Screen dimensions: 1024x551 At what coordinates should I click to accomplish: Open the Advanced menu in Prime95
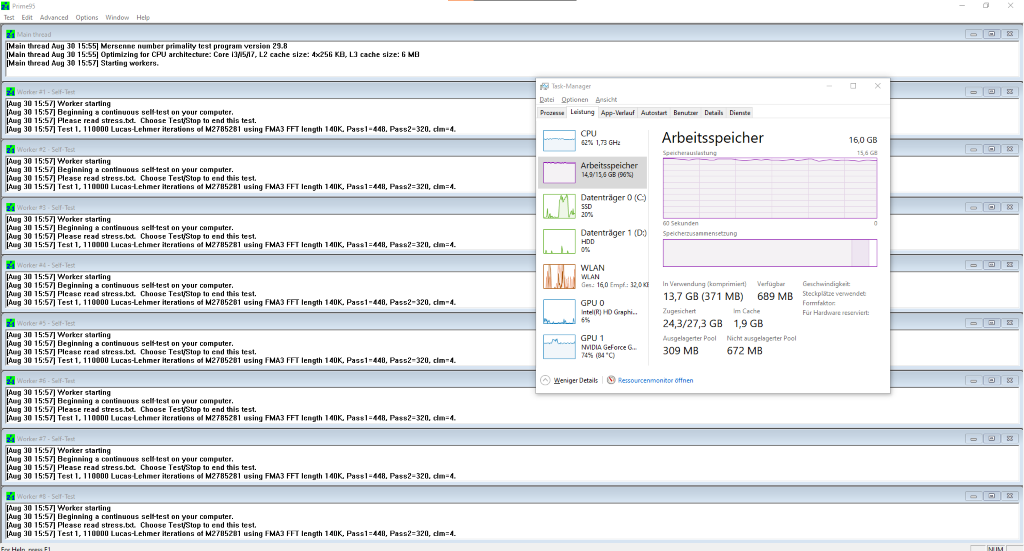[x=54, y=18]
